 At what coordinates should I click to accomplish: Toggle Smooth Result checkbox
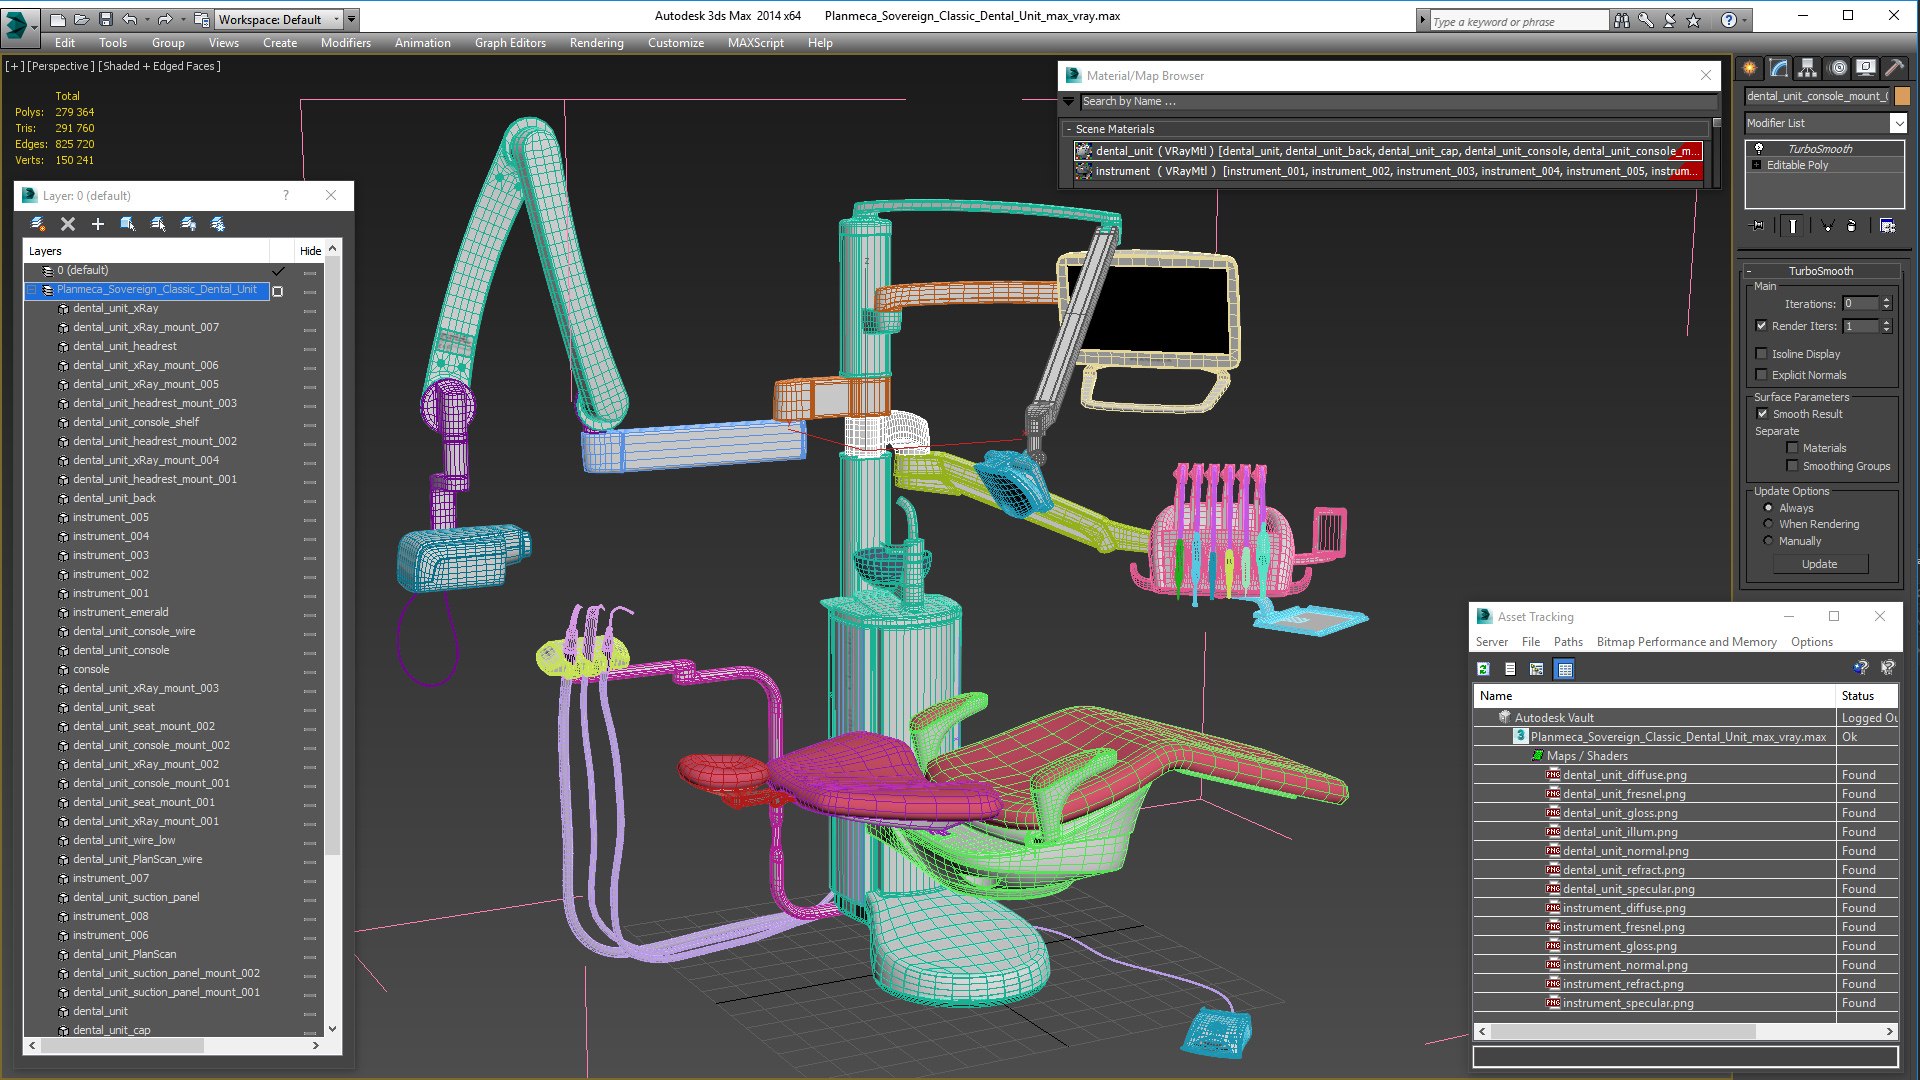1763,414
